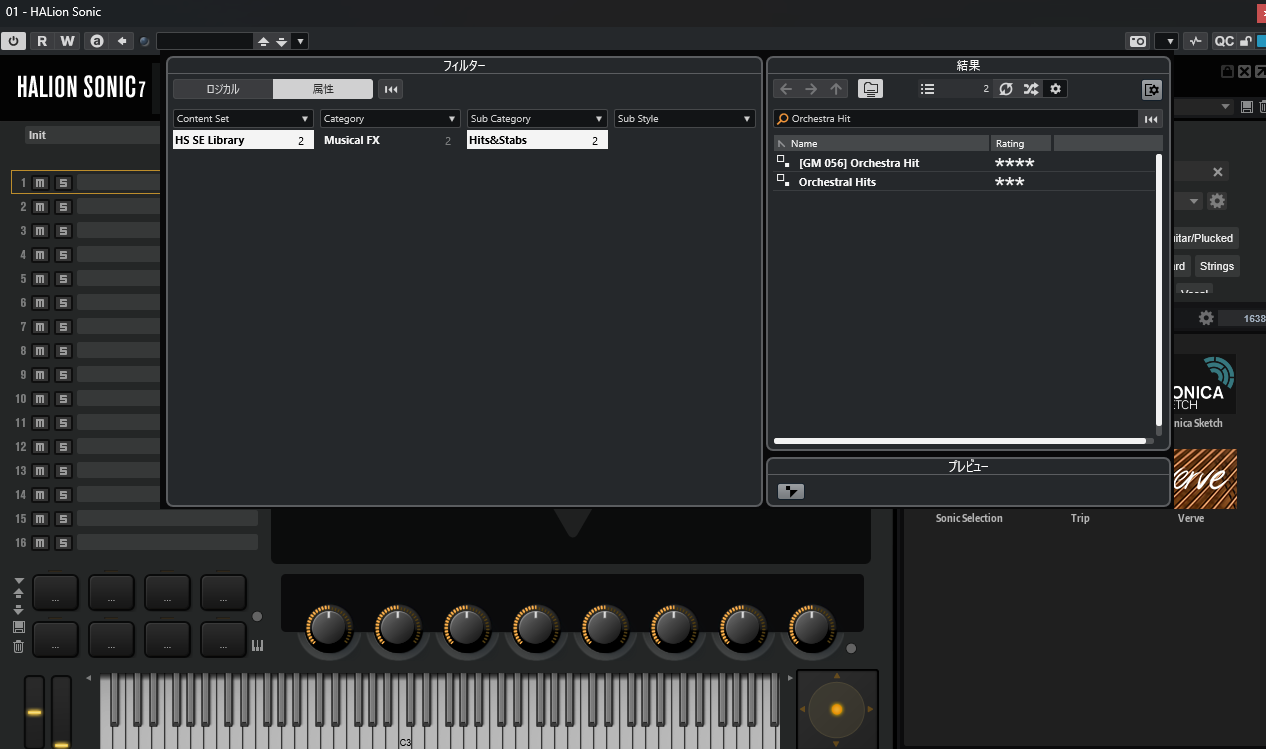1266x749 pixels.
Task: Click the preview panel play icon
Action: click(x=791, y=491)
